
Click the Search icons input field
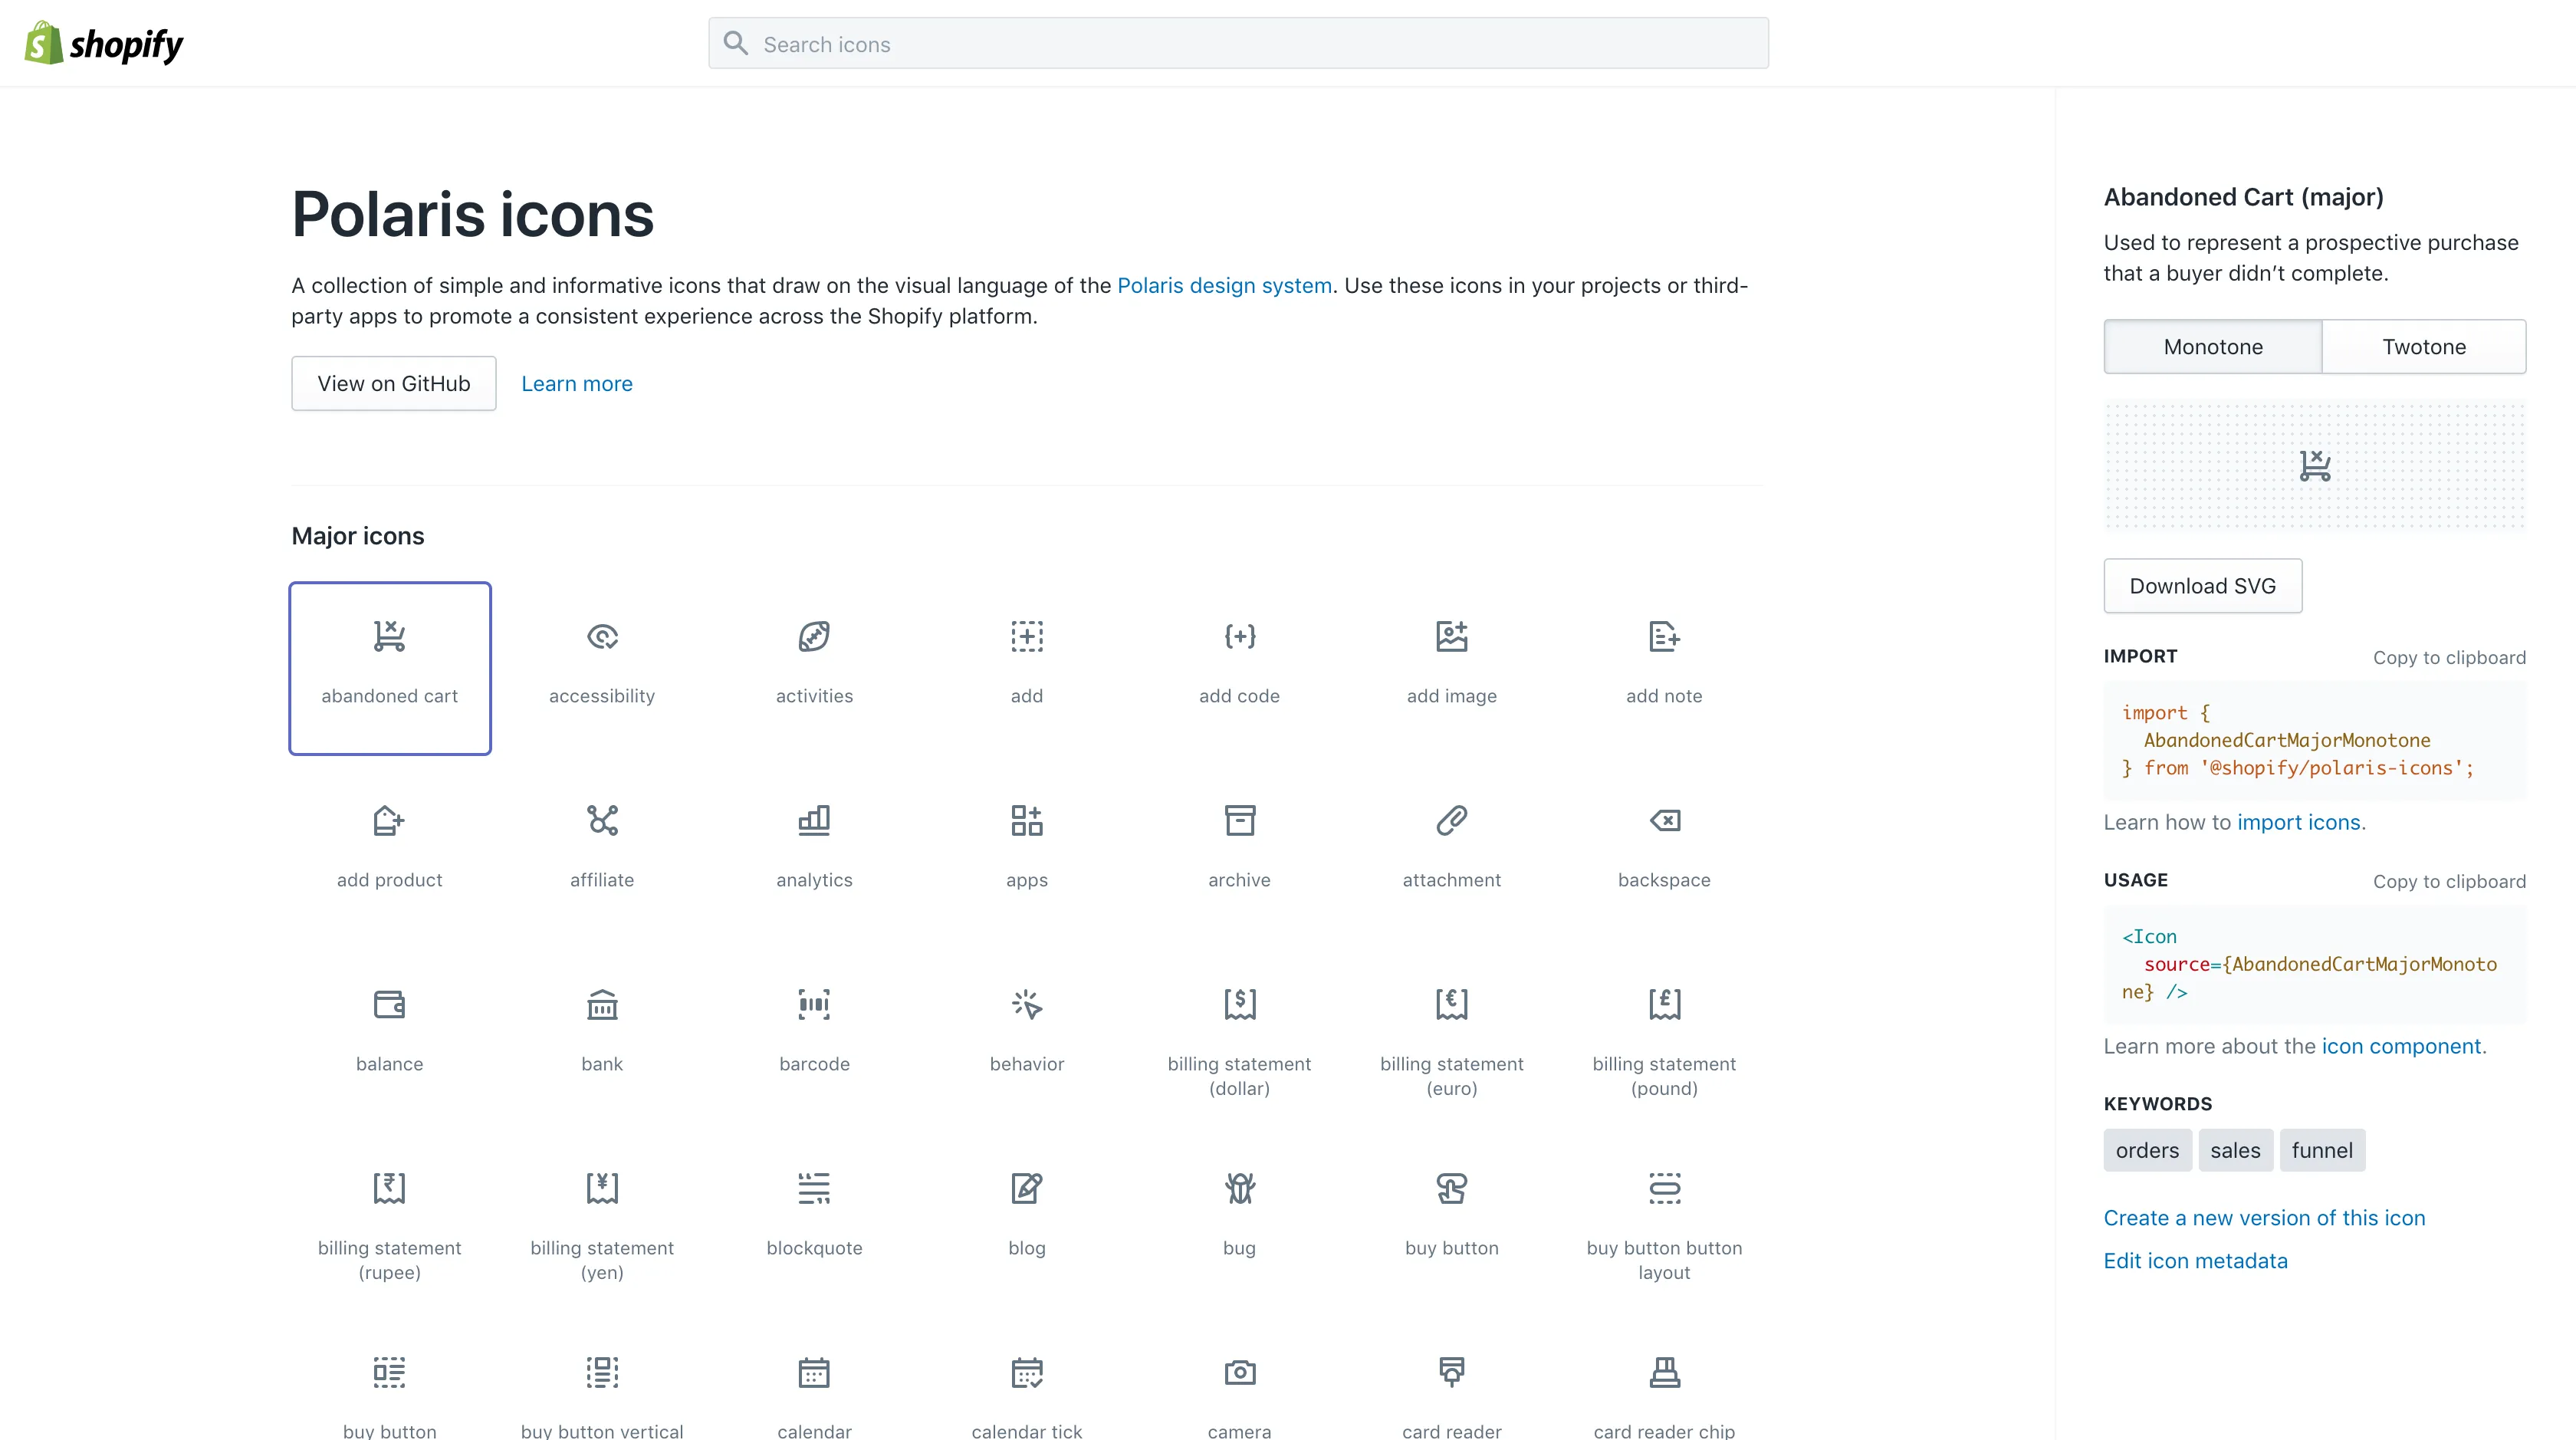1238,42
